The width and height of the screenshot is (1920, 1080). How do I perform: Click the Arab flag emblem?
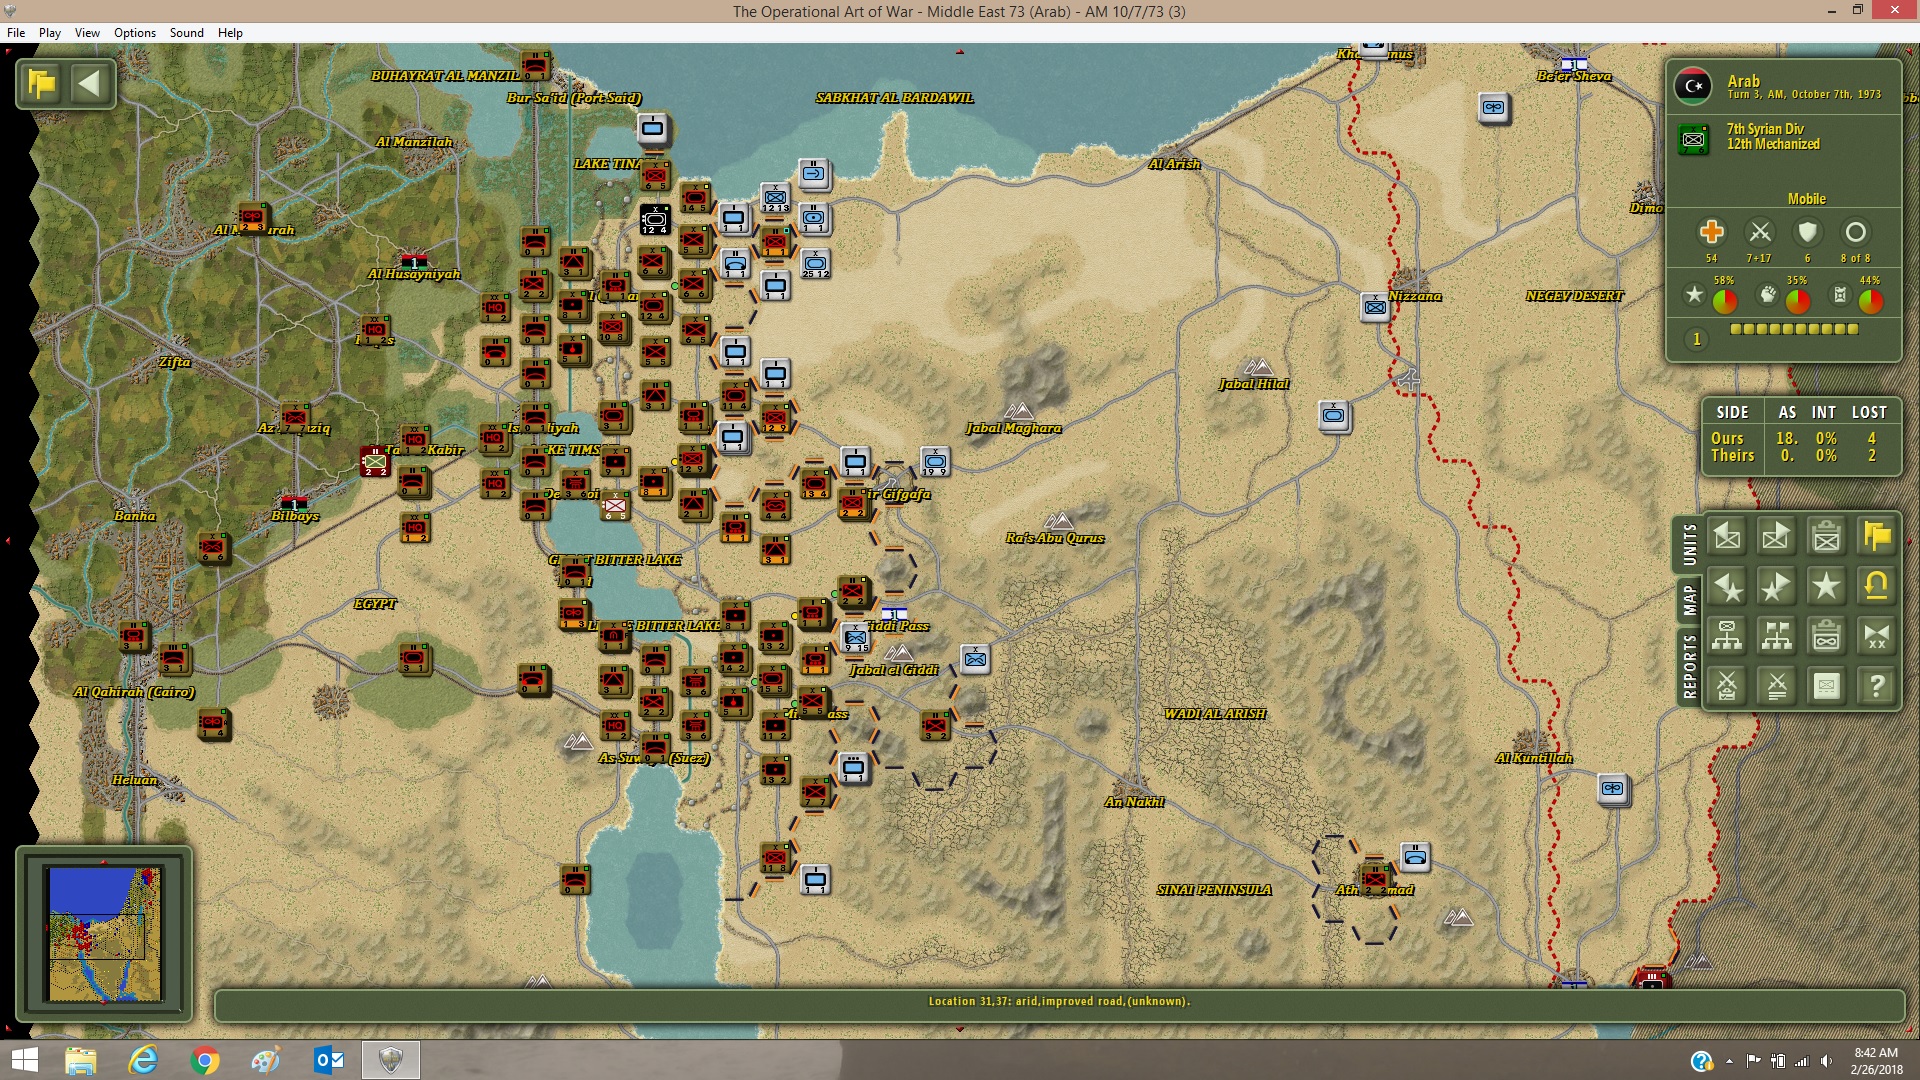(1693, 87)
